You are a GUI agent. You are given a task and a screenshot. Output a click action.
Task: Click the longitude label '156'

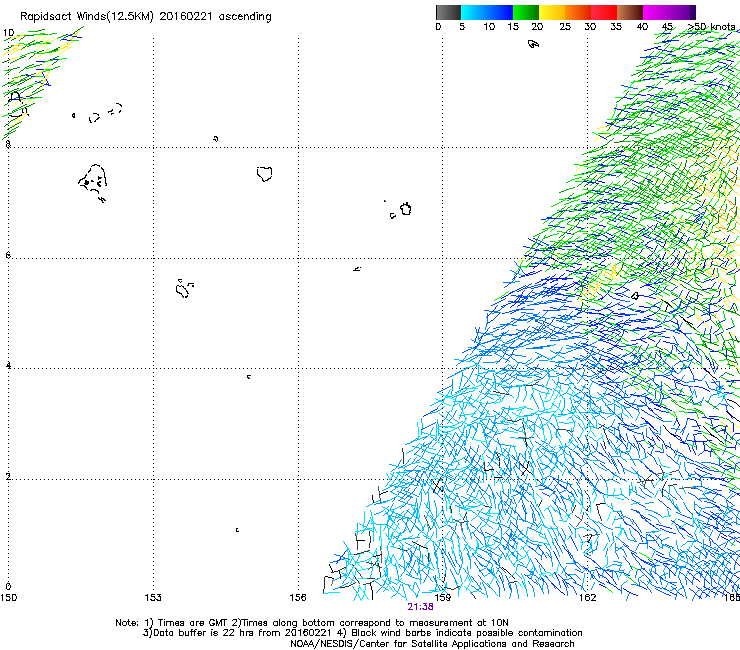(x=298, y=598)
